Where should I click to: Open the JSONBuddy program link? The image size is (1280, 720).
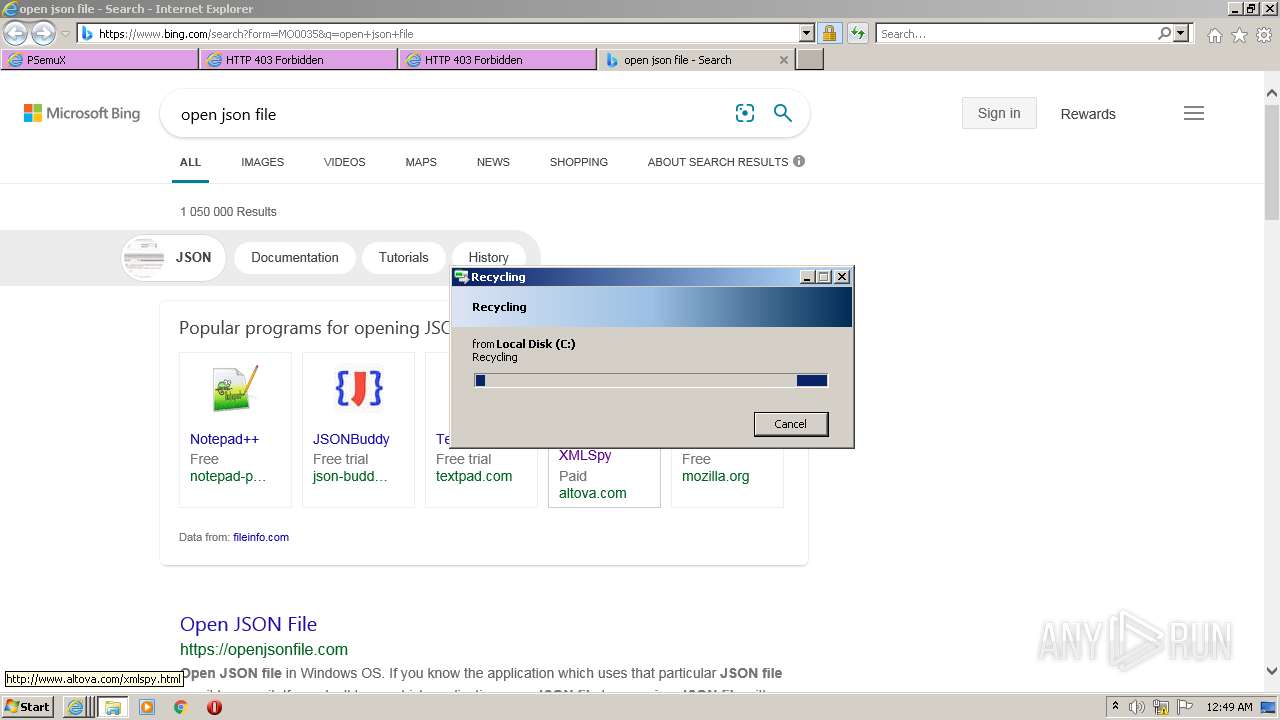(x=351, y=439)
